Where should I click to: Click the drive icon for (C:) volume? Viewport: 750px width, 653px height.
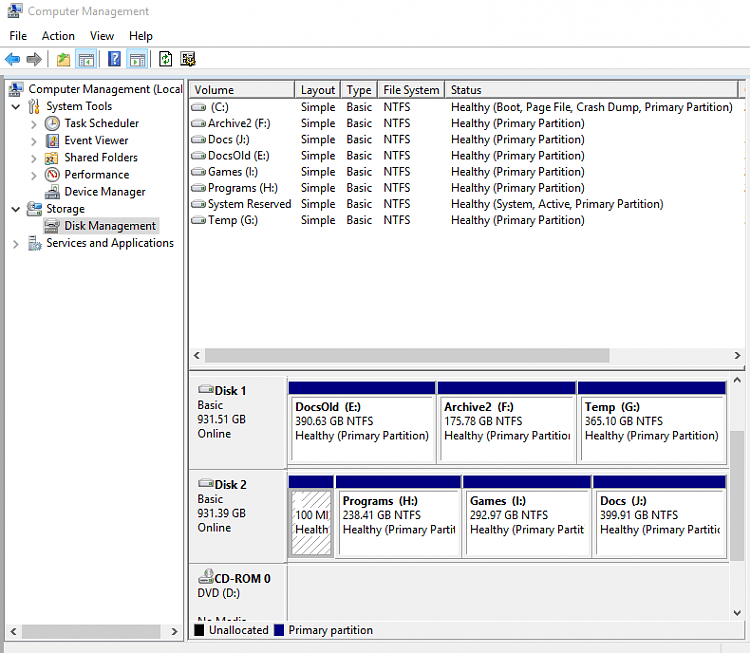199,107
